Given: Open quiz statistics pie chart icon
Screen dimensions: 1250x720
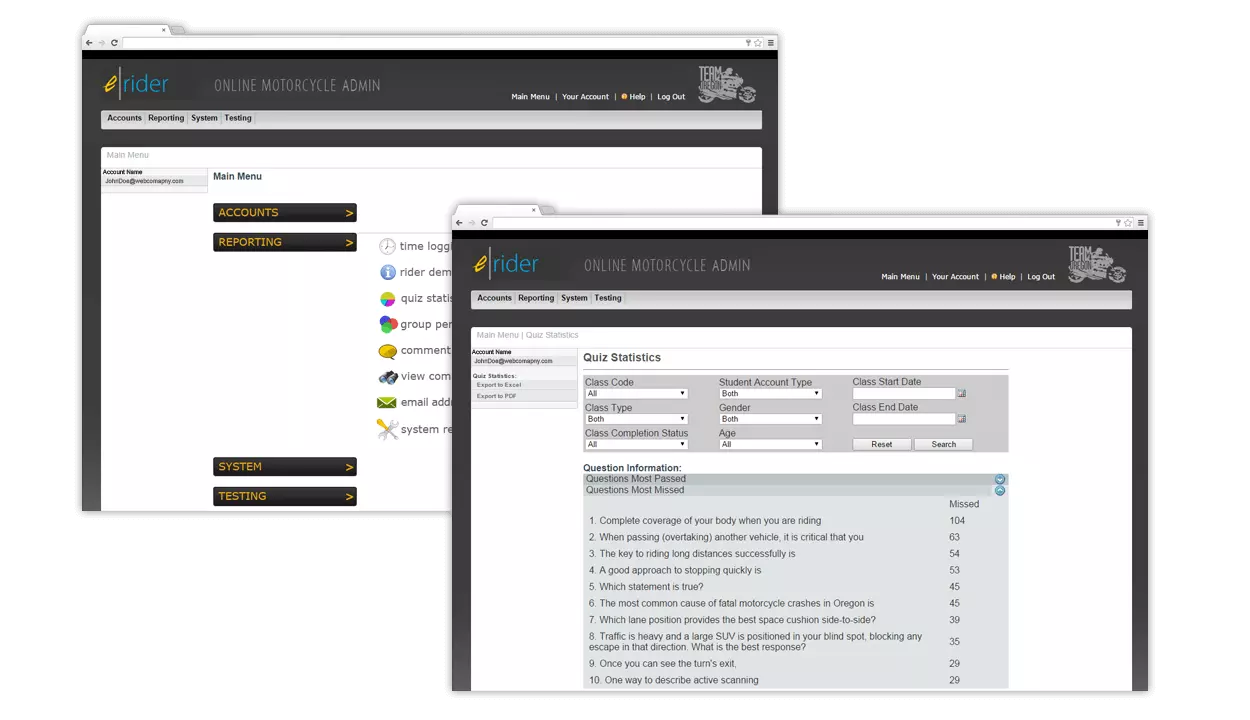Looking at the screenshot, I should [387, 298].
